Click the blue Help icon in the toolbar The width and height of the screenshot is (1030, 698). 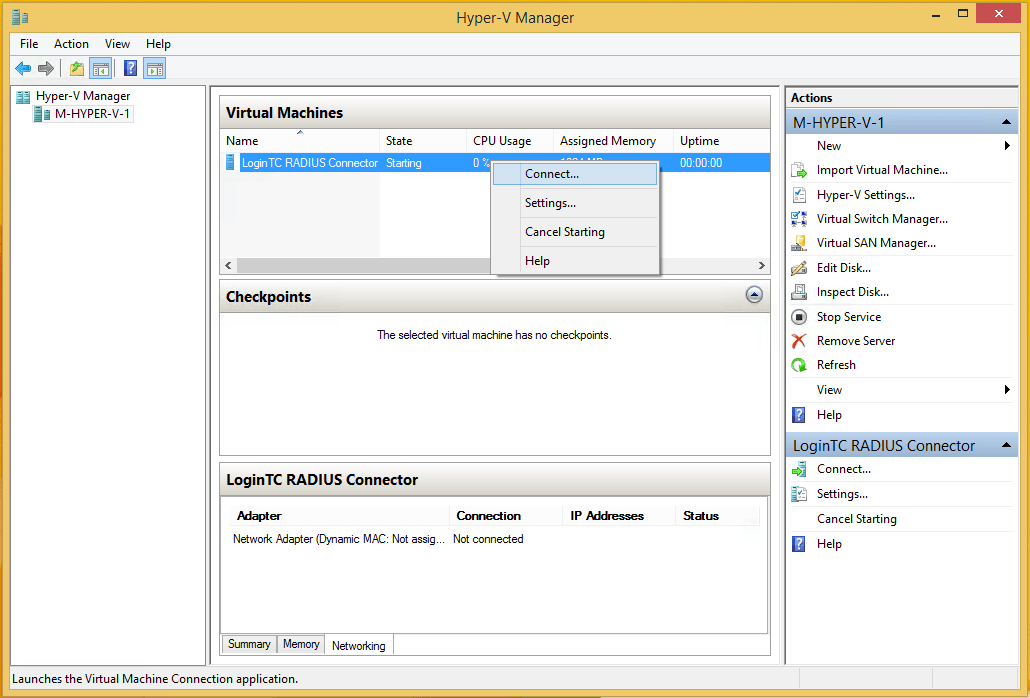(131, 68)
